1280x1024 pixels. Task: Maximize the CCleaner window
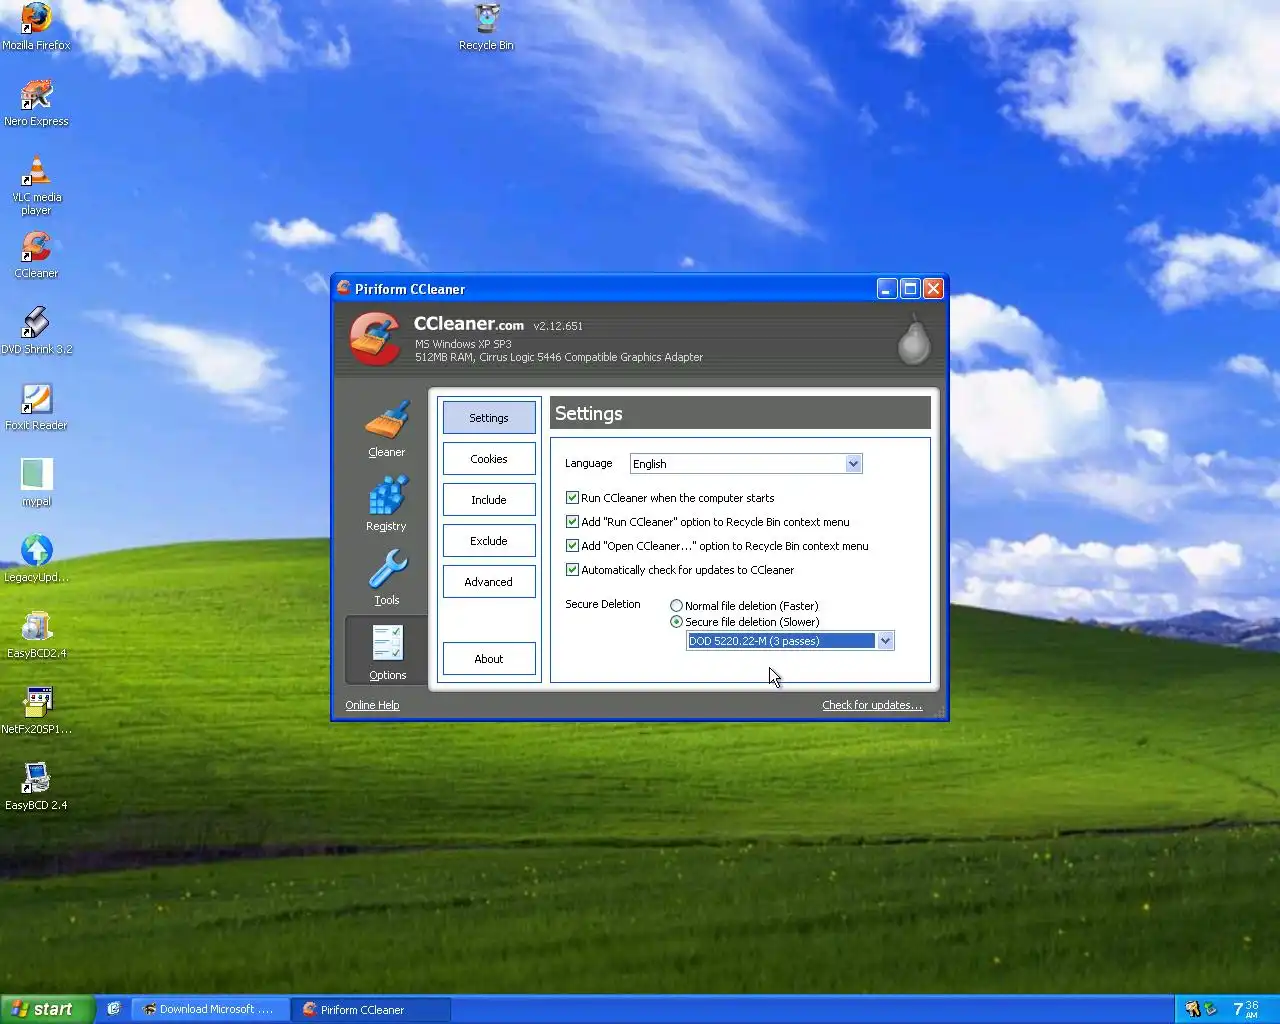pyautogui.click(x=910, y=289)
